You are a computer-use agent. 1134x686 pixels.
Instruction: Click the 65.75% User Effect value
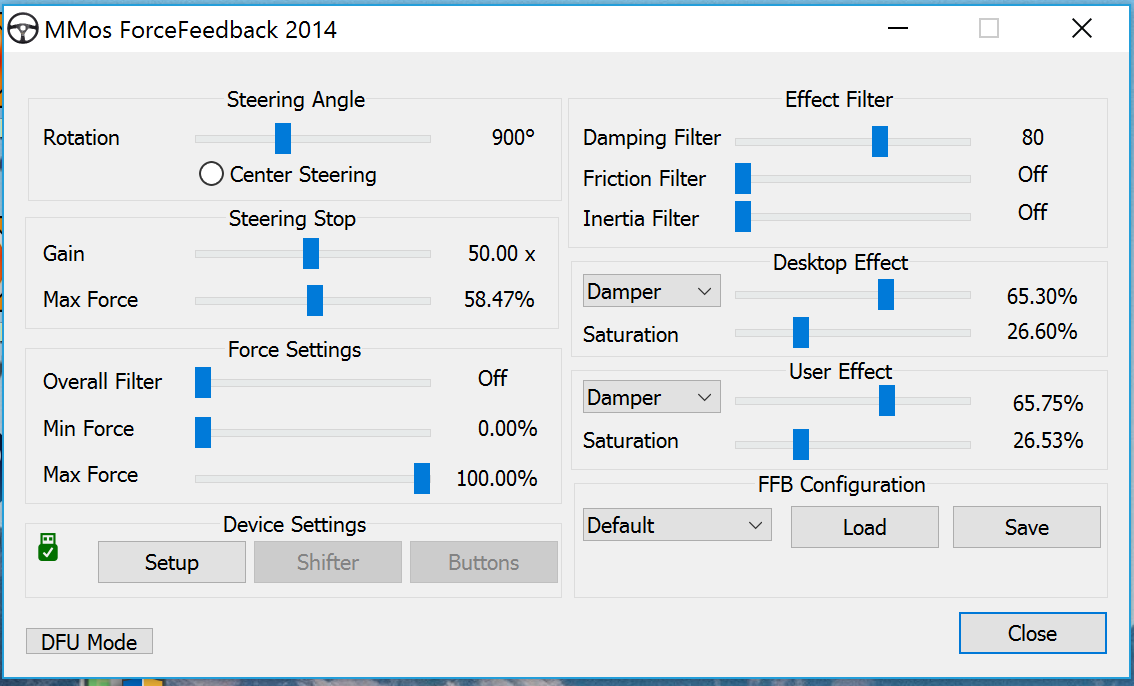[x=1048, y=403]
